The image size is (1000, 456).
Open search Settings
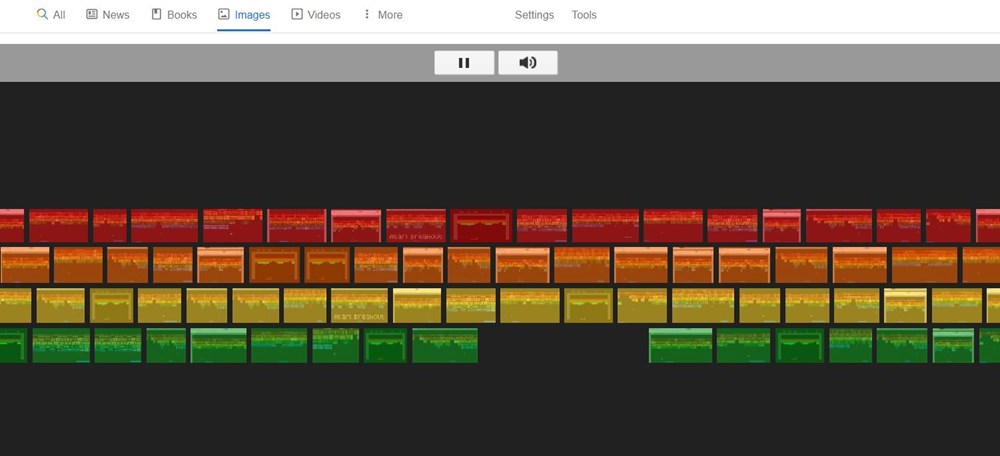(x=534, y=15)
